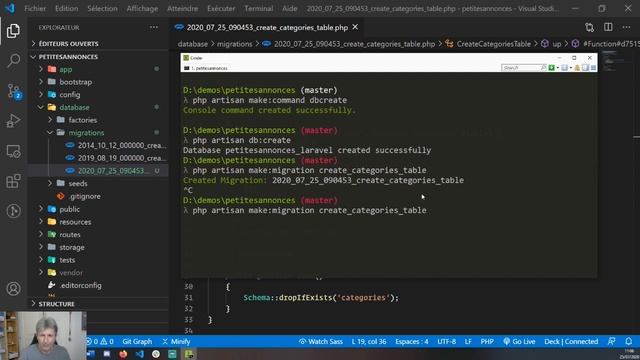Open the Search view in activity bar

(13, 60)
